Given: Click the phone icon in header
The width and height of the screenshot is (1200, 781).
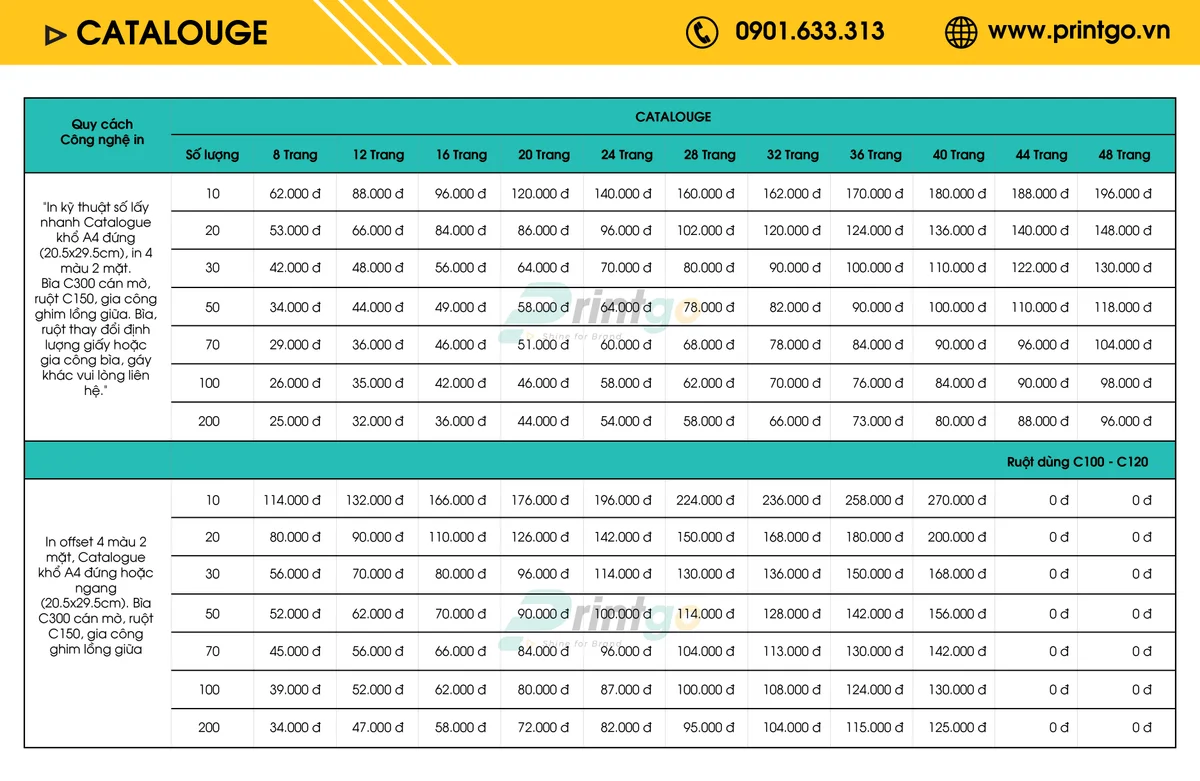Looking at the screenshot, I should tap(702, 32).
